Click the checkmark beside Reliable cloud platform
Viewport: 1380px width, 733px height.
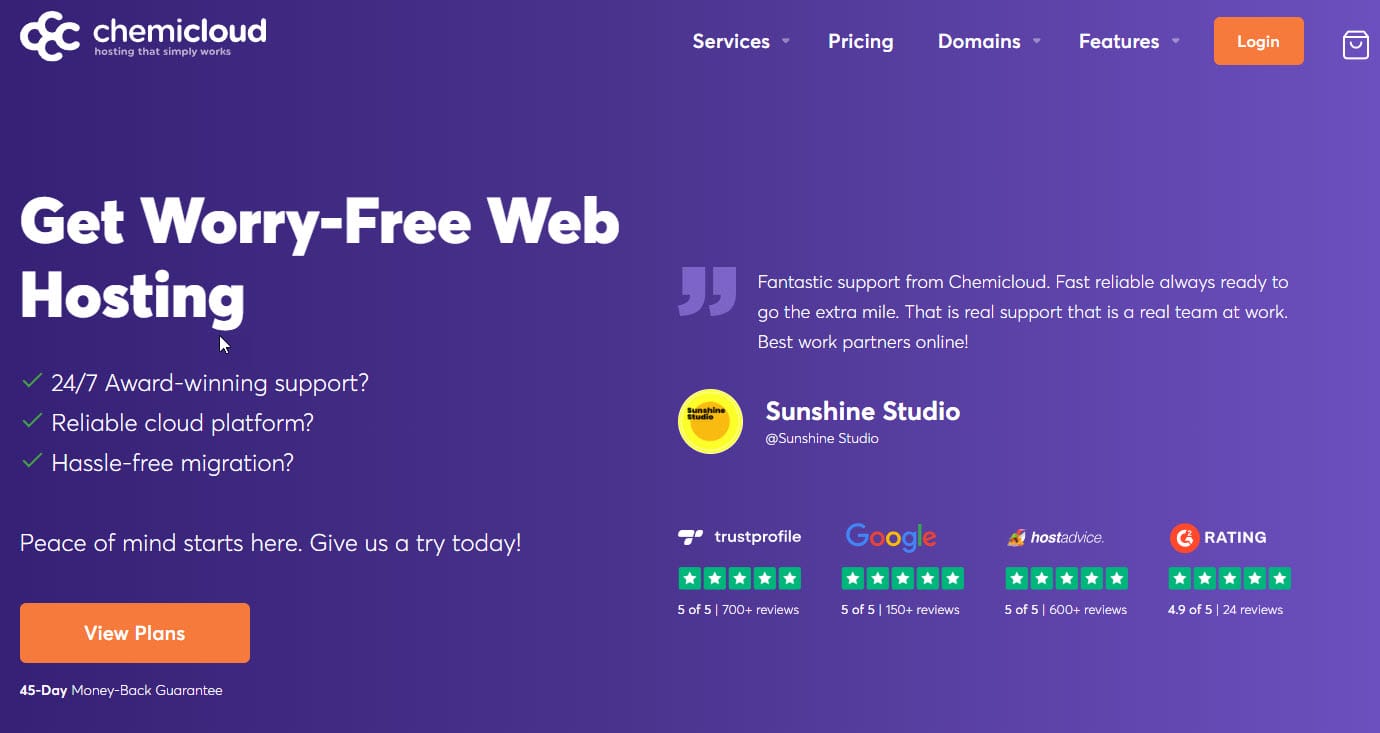click(x=32, y=421)
